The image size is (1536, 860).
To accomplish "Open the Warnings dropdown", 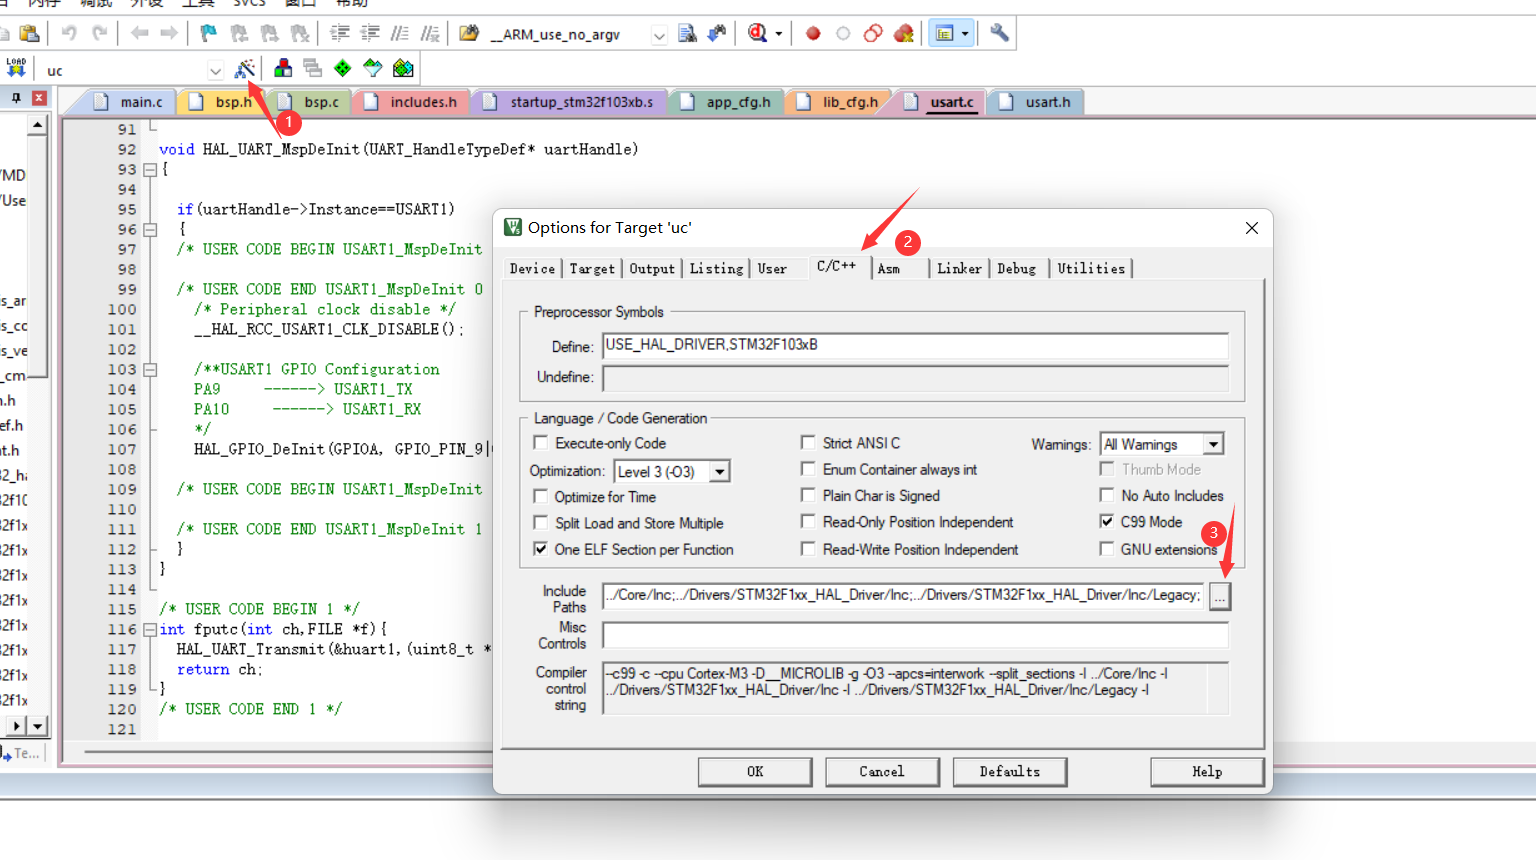I will (1213, 444).
